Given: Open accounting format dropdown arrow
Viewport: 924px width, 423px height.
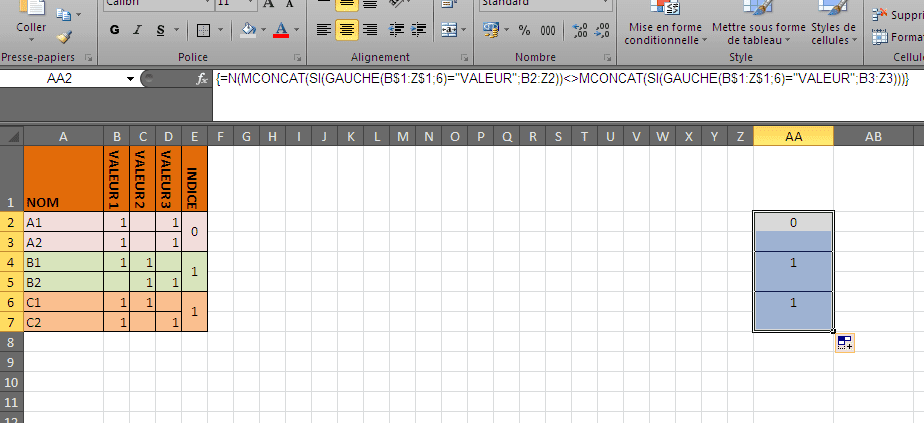Looking at the screenshot, I should (506, 30).
